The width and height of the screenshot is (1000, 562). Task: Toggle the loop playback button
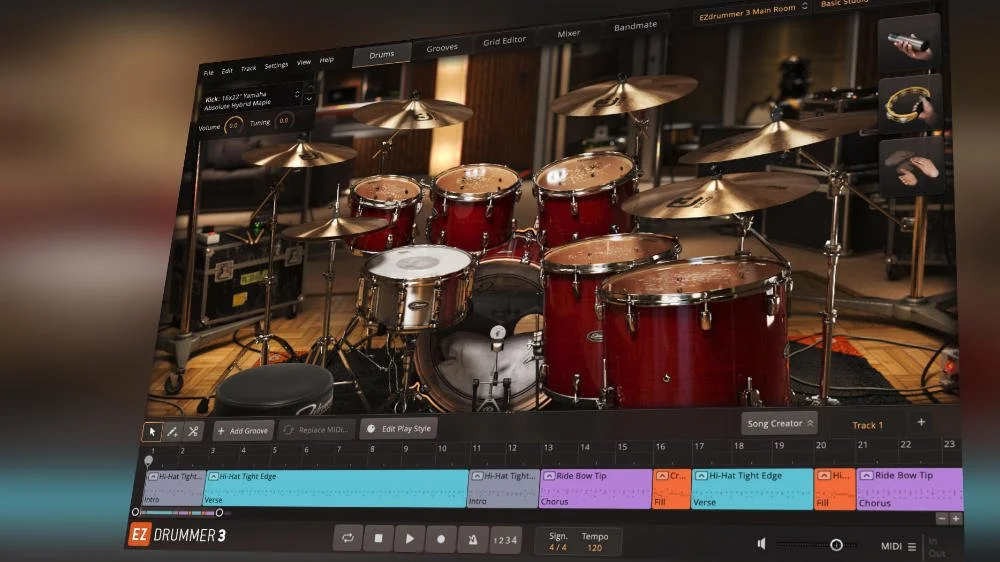pos(348,538)
